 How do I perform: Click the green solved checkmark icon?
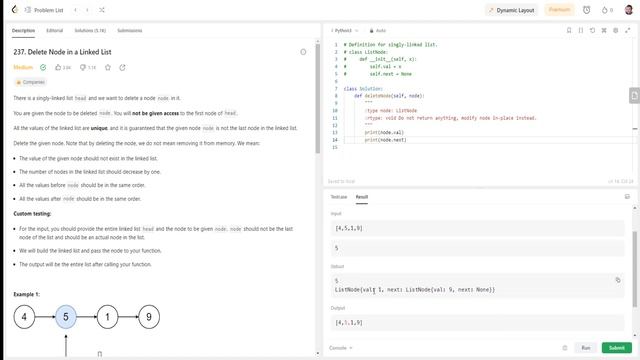click(43, 67)
